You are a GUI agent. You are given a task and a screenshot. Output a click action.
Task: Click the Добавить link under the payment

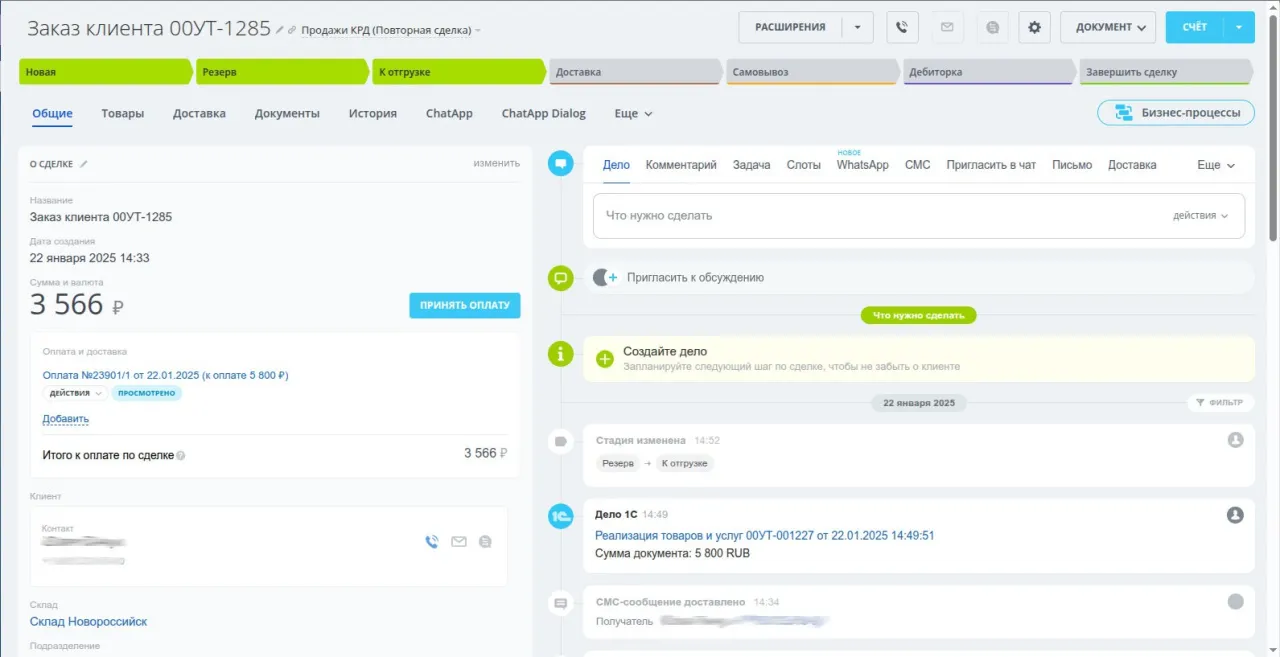click(66, 418)
